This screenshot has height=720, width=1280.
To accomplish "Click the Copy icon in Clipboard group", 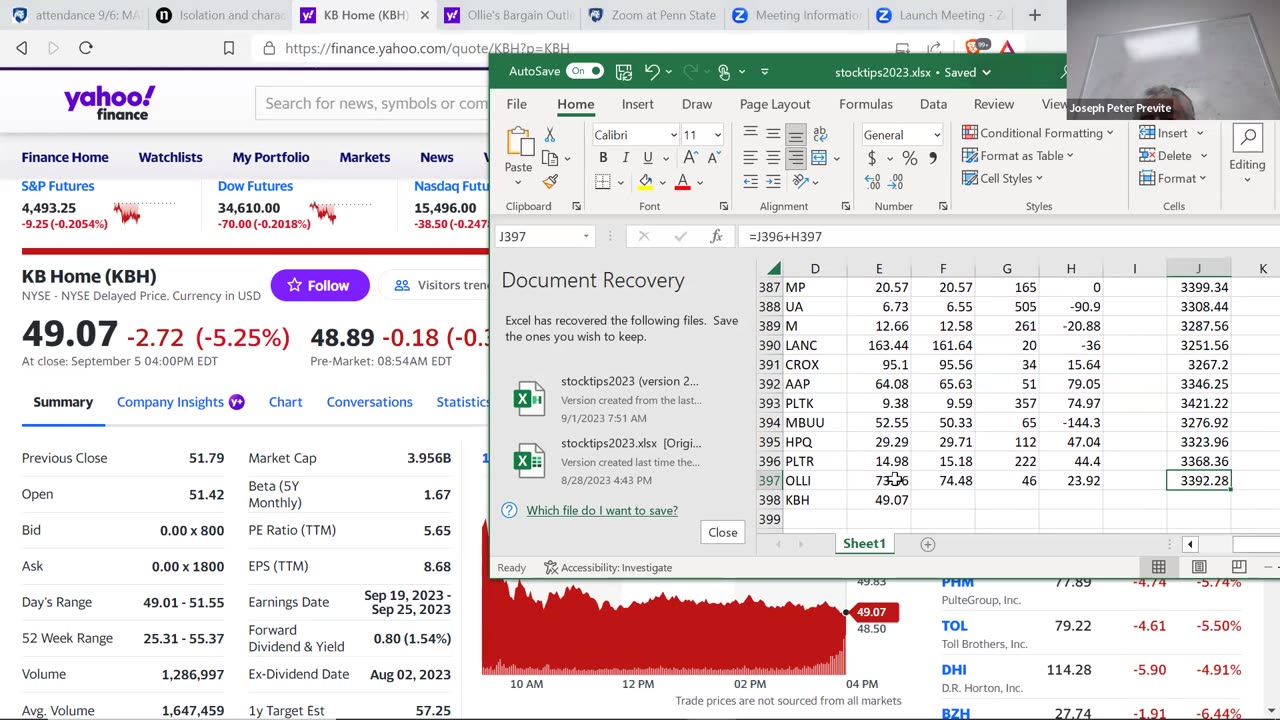I will point(549,158).
